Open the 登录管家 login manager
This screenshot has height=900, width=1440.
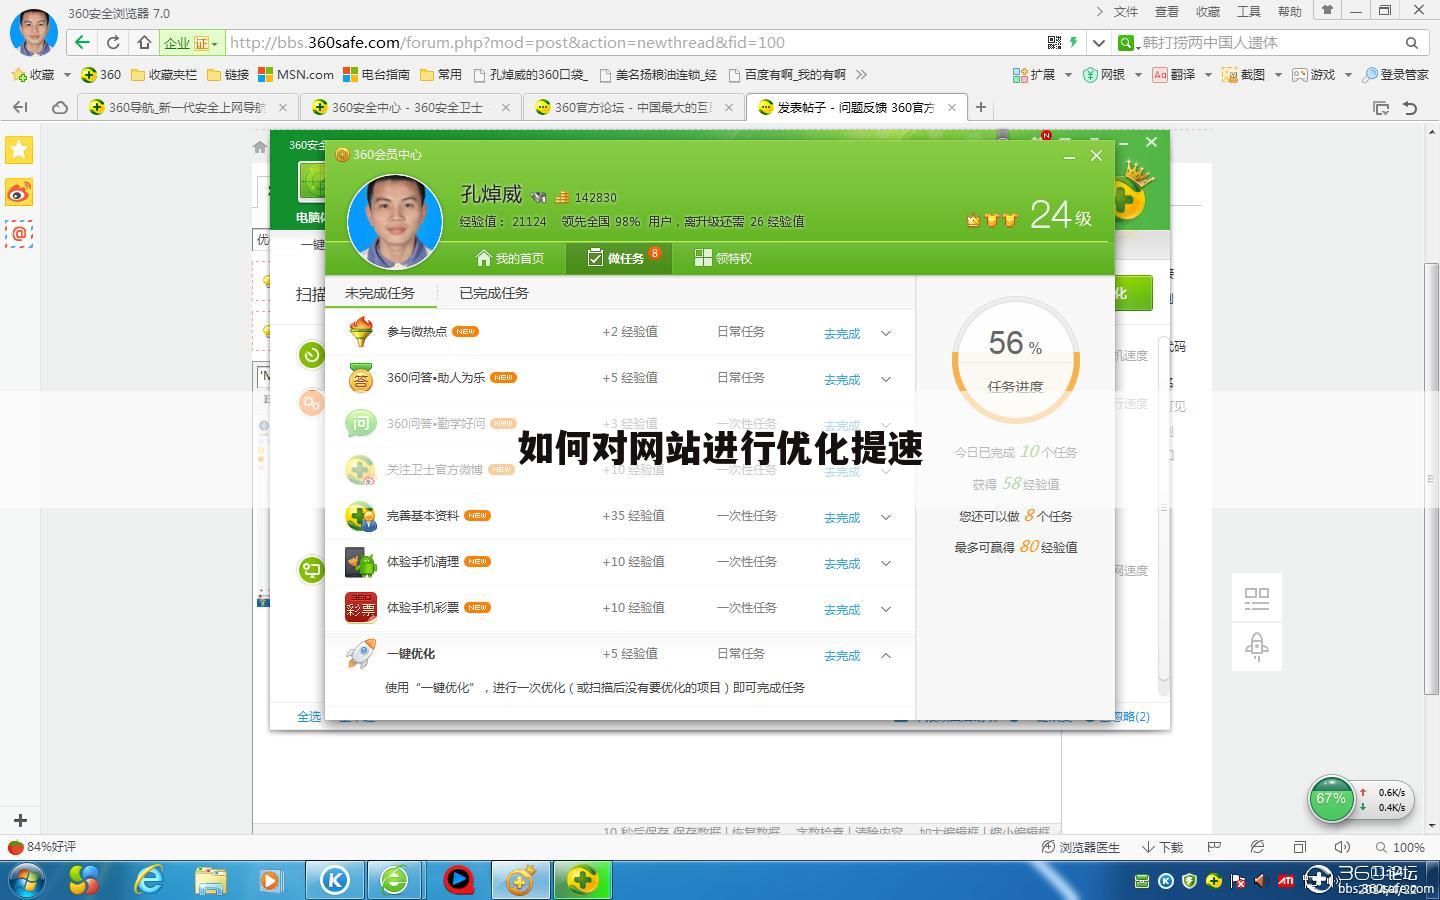click(1396, 74)
